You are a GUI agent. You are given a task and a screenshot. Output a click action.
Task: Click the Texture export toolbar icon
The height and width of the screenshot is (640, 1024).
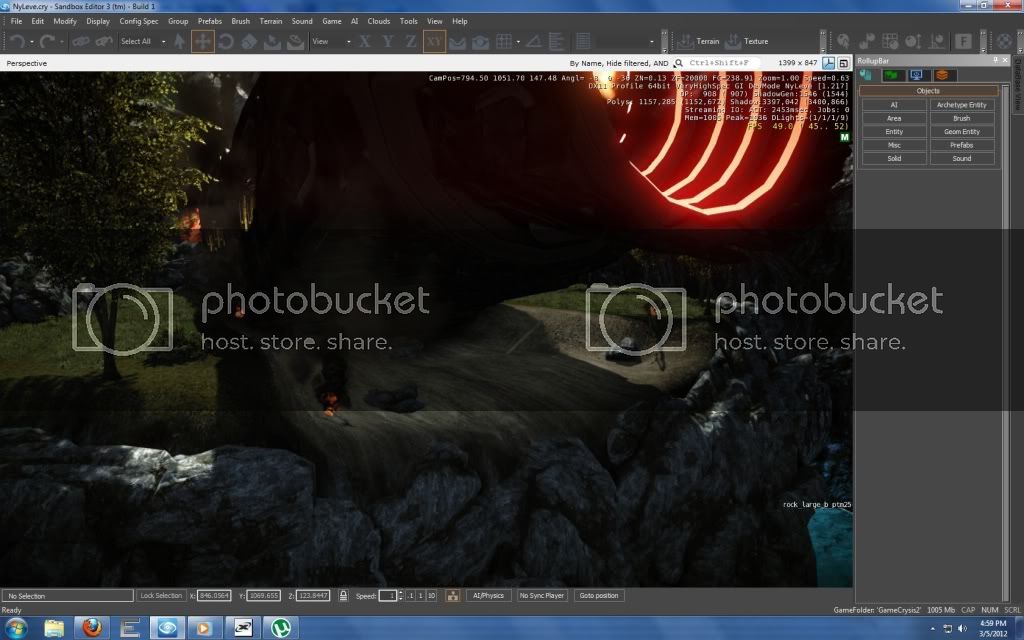(x=748, y=41)
